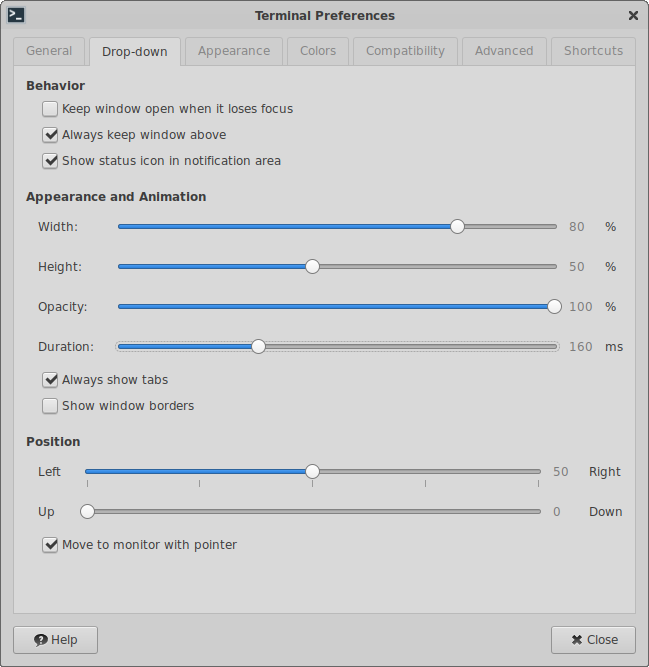
Task: Select the Drop-down tab
Action: (135, 51)
